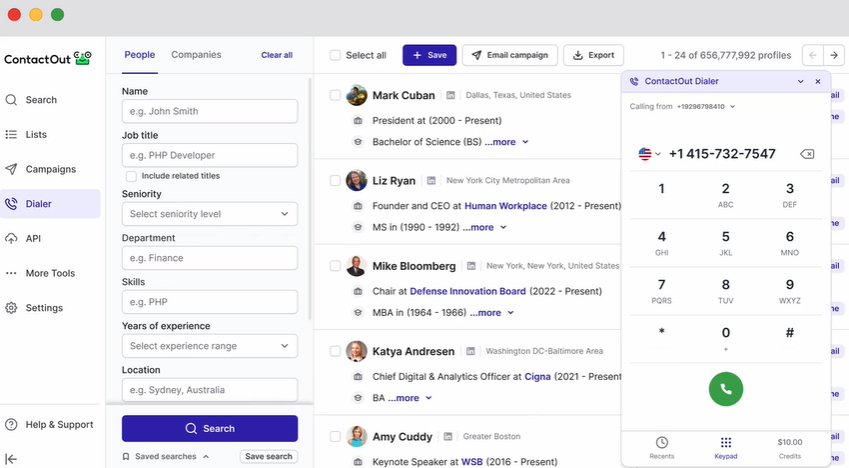Open Lists in the sidebar
The width and height of the screenshot is (849, 468).
26,134
